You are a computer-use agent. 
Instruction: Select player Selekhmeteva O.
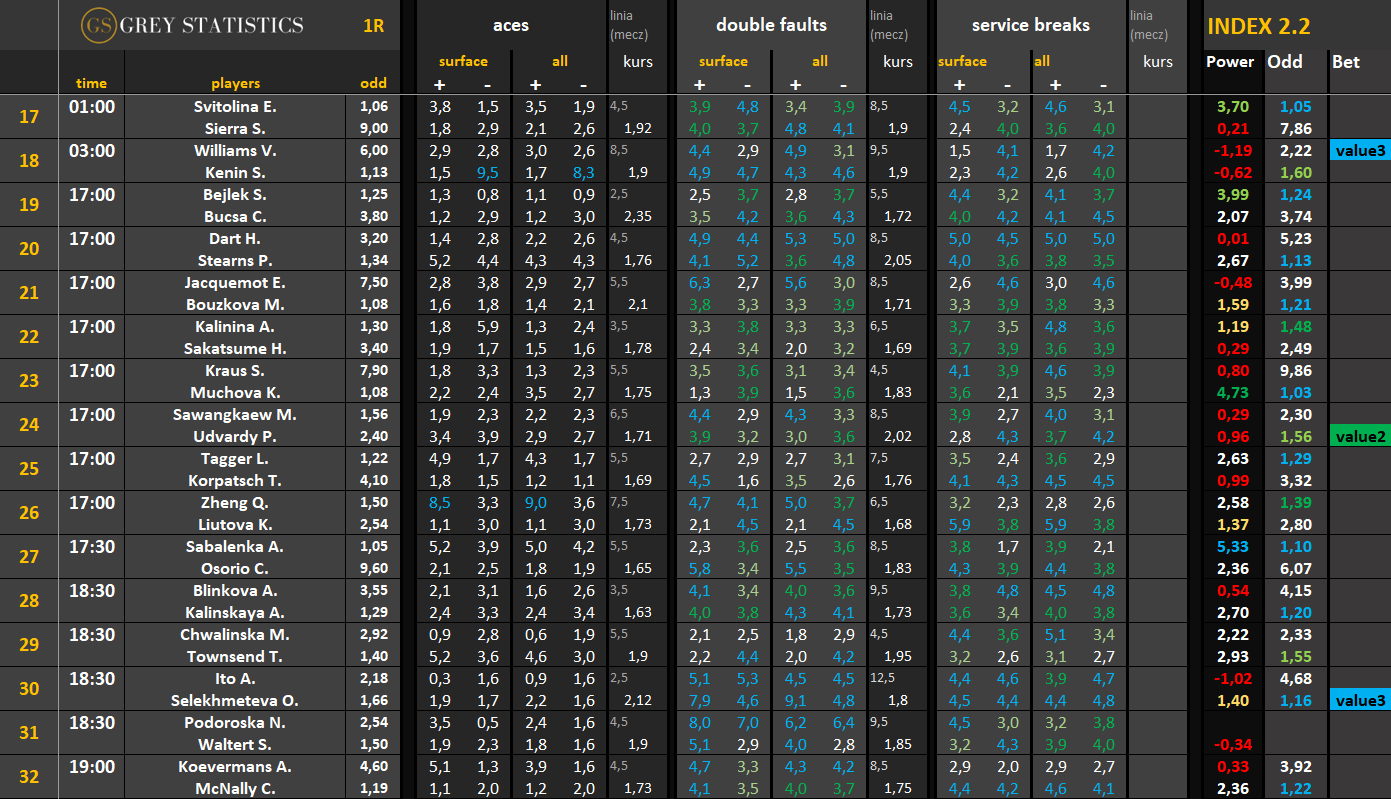pyautogui.click(x=235, y=700)
